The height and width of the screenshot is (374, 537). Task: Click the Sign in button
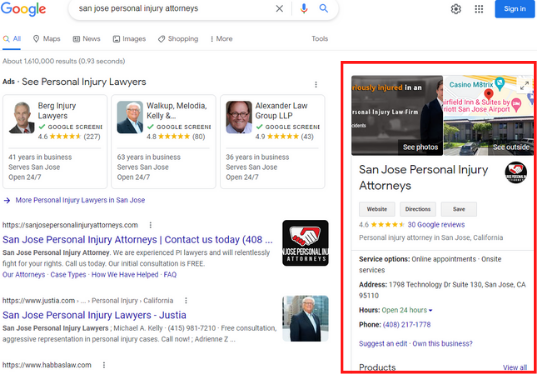click(x=515, y=9)
